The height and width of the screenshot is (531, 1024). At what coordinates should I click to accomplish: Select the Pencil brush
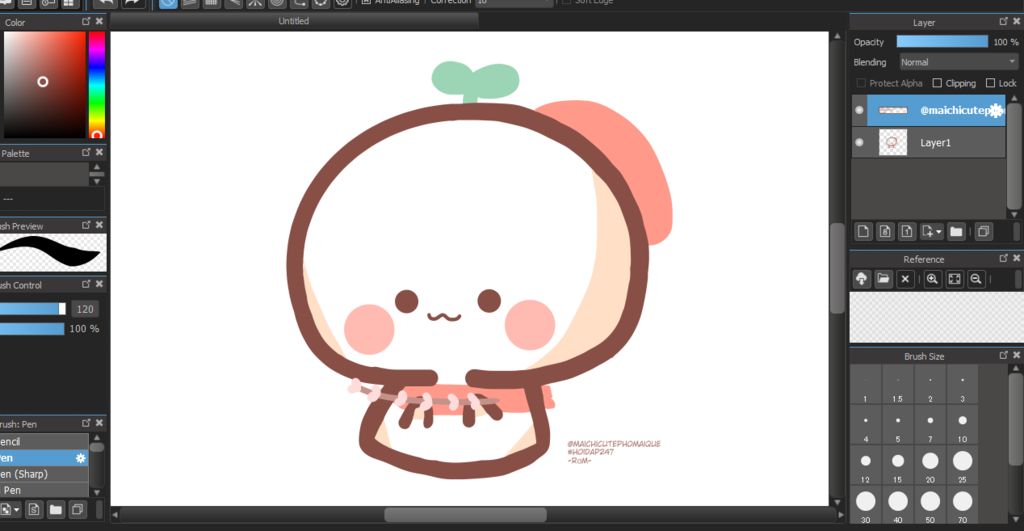(x=44, y=442)
